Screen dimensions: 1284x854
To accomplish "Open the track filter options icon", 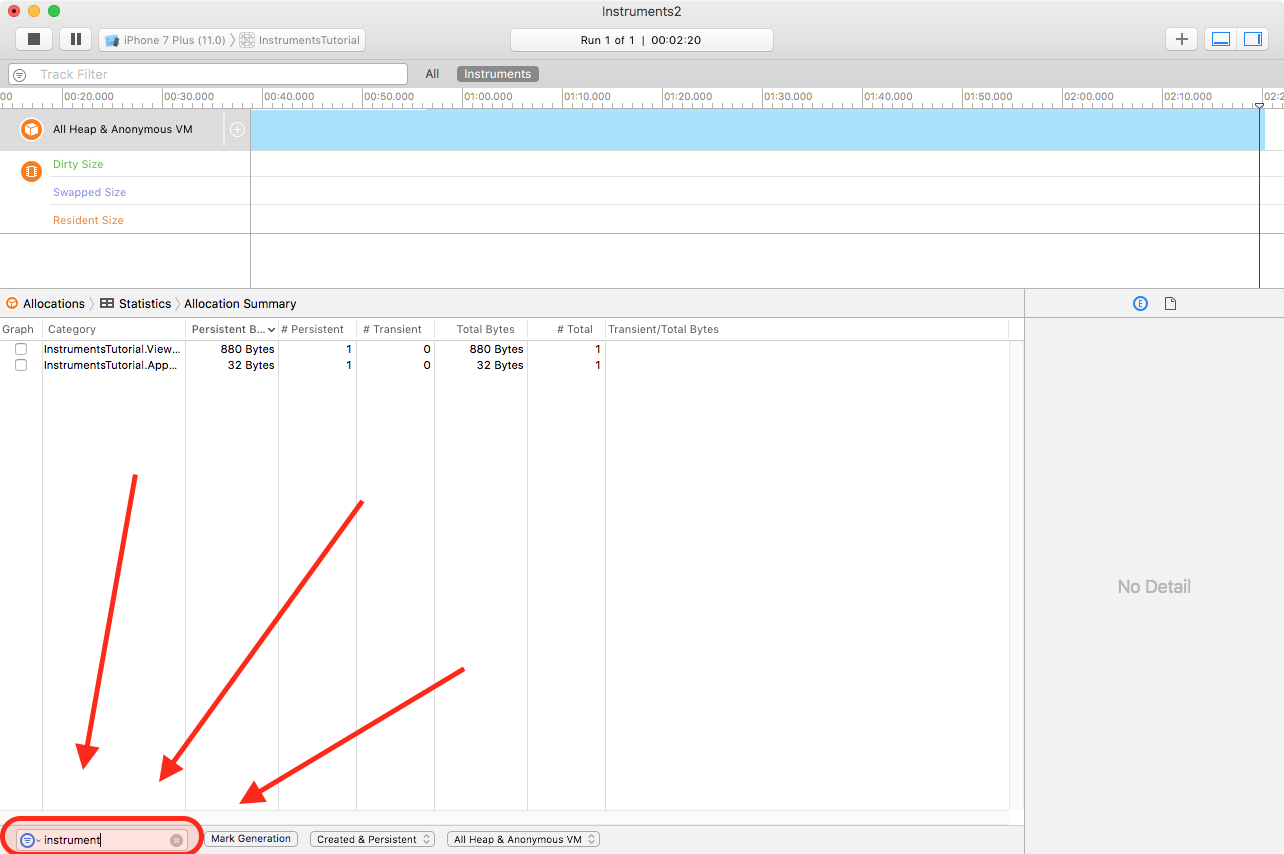I will [19, 75].
